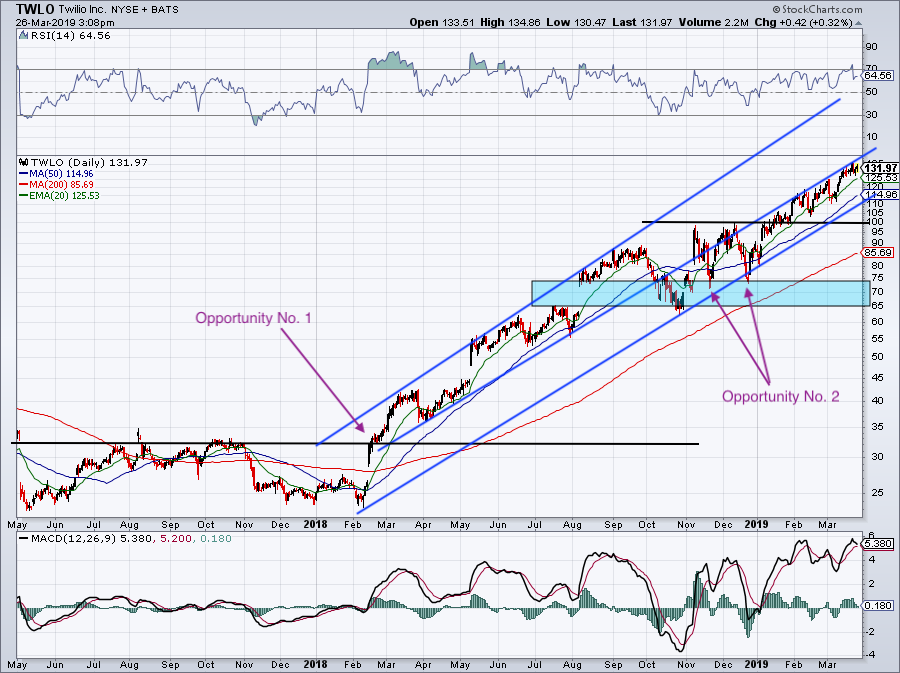Click the 100 price label on price axis

(874, 221)
